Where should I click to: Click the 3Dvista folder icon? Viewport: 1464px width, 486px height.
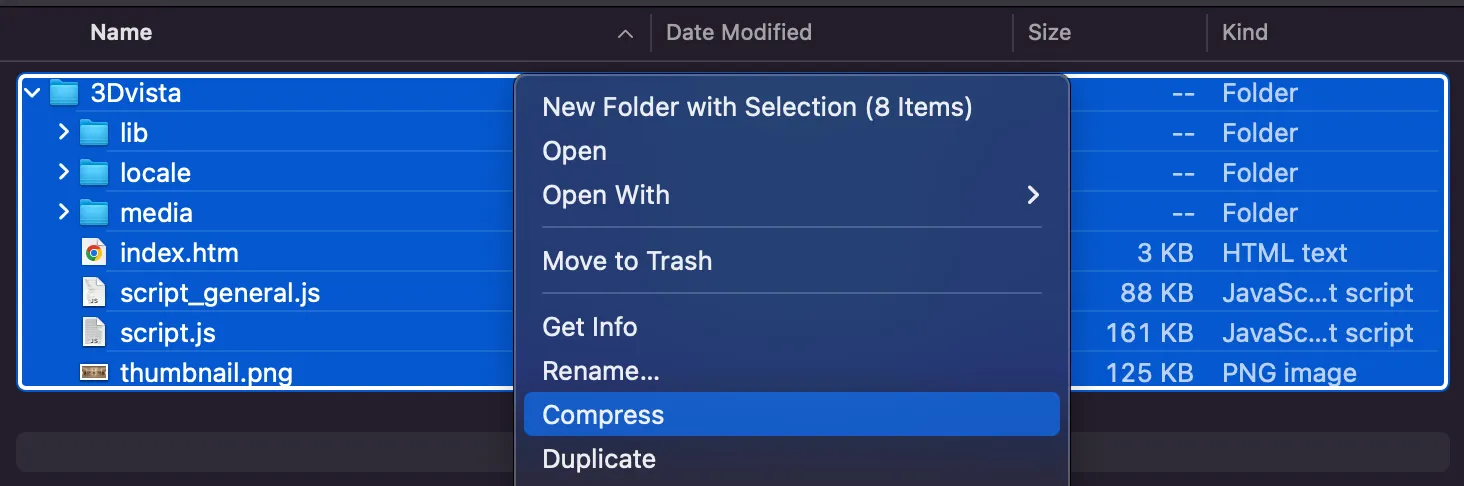click(63, 93)
